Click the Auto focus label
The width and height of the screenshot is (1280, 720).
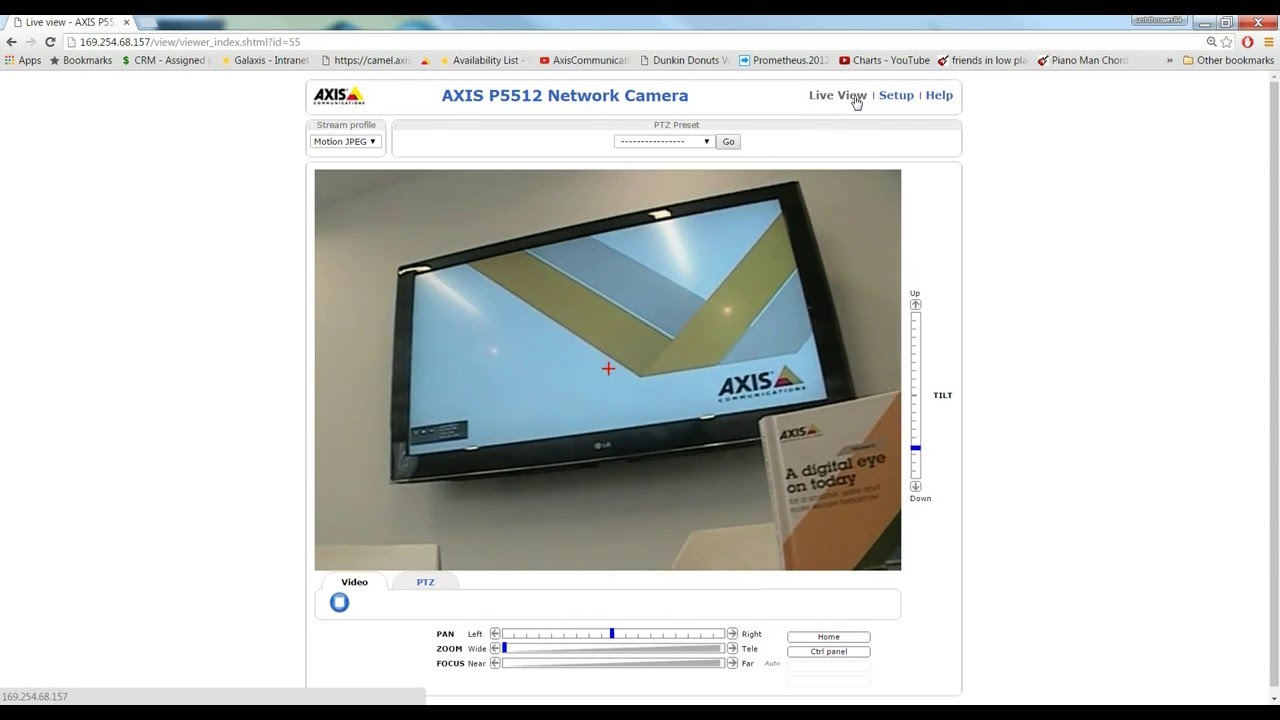pos(772,663)
